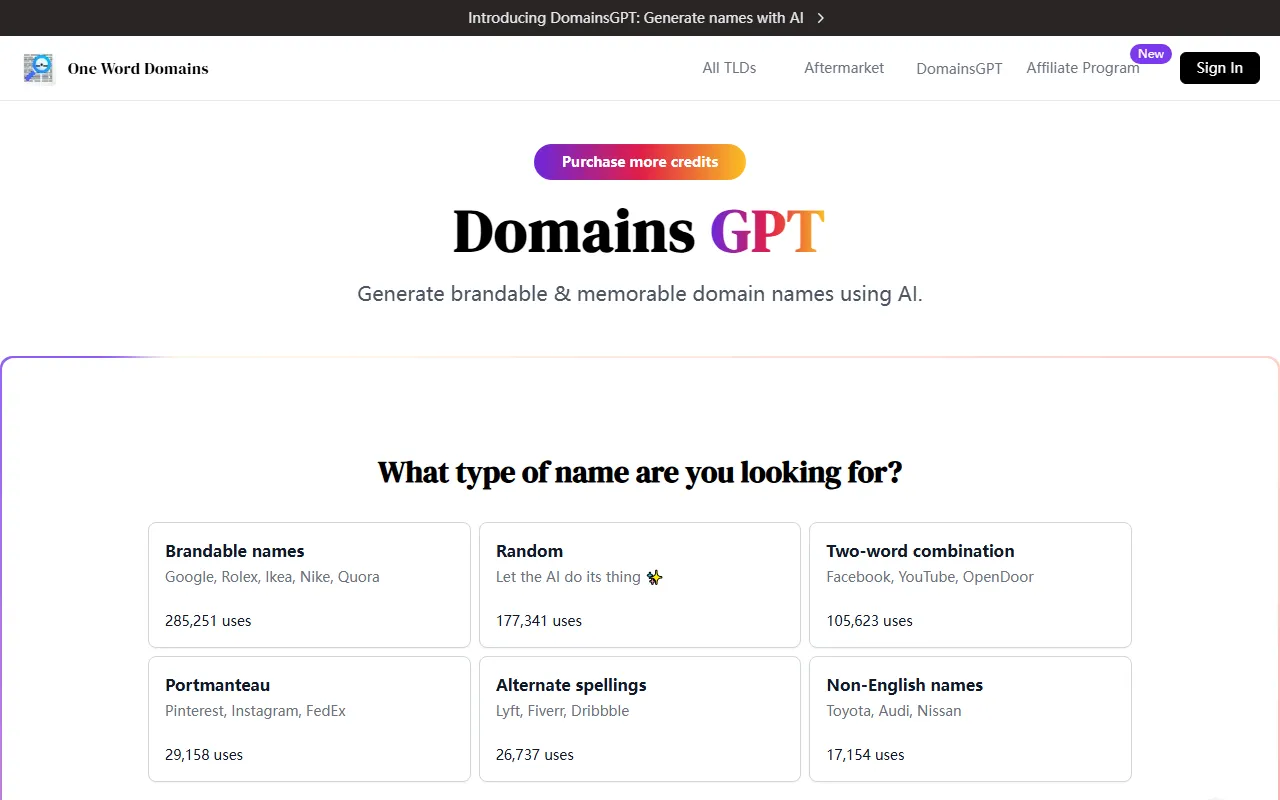Select the Random name generator option
Viewport: 1280px width, 800px height.
coord(639,585)
